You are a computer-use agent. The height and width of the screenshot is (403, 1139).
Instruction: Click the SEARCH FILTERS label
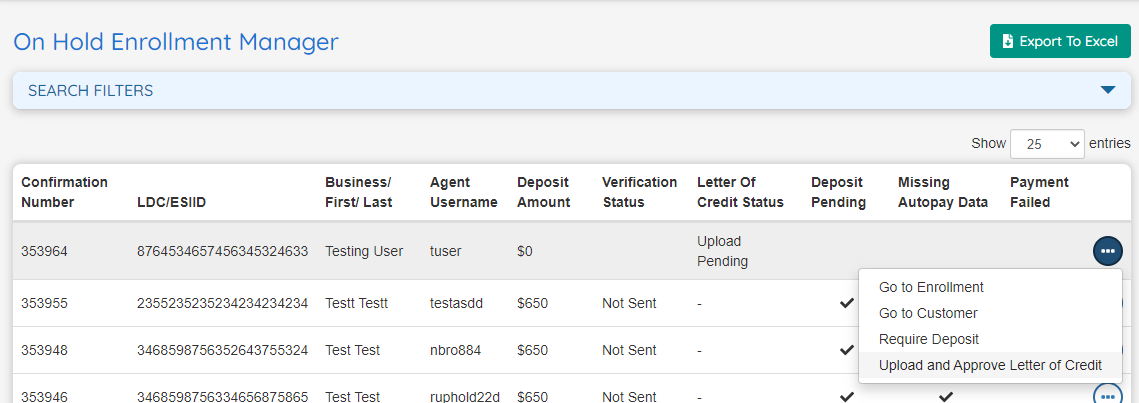coord(91,91)
